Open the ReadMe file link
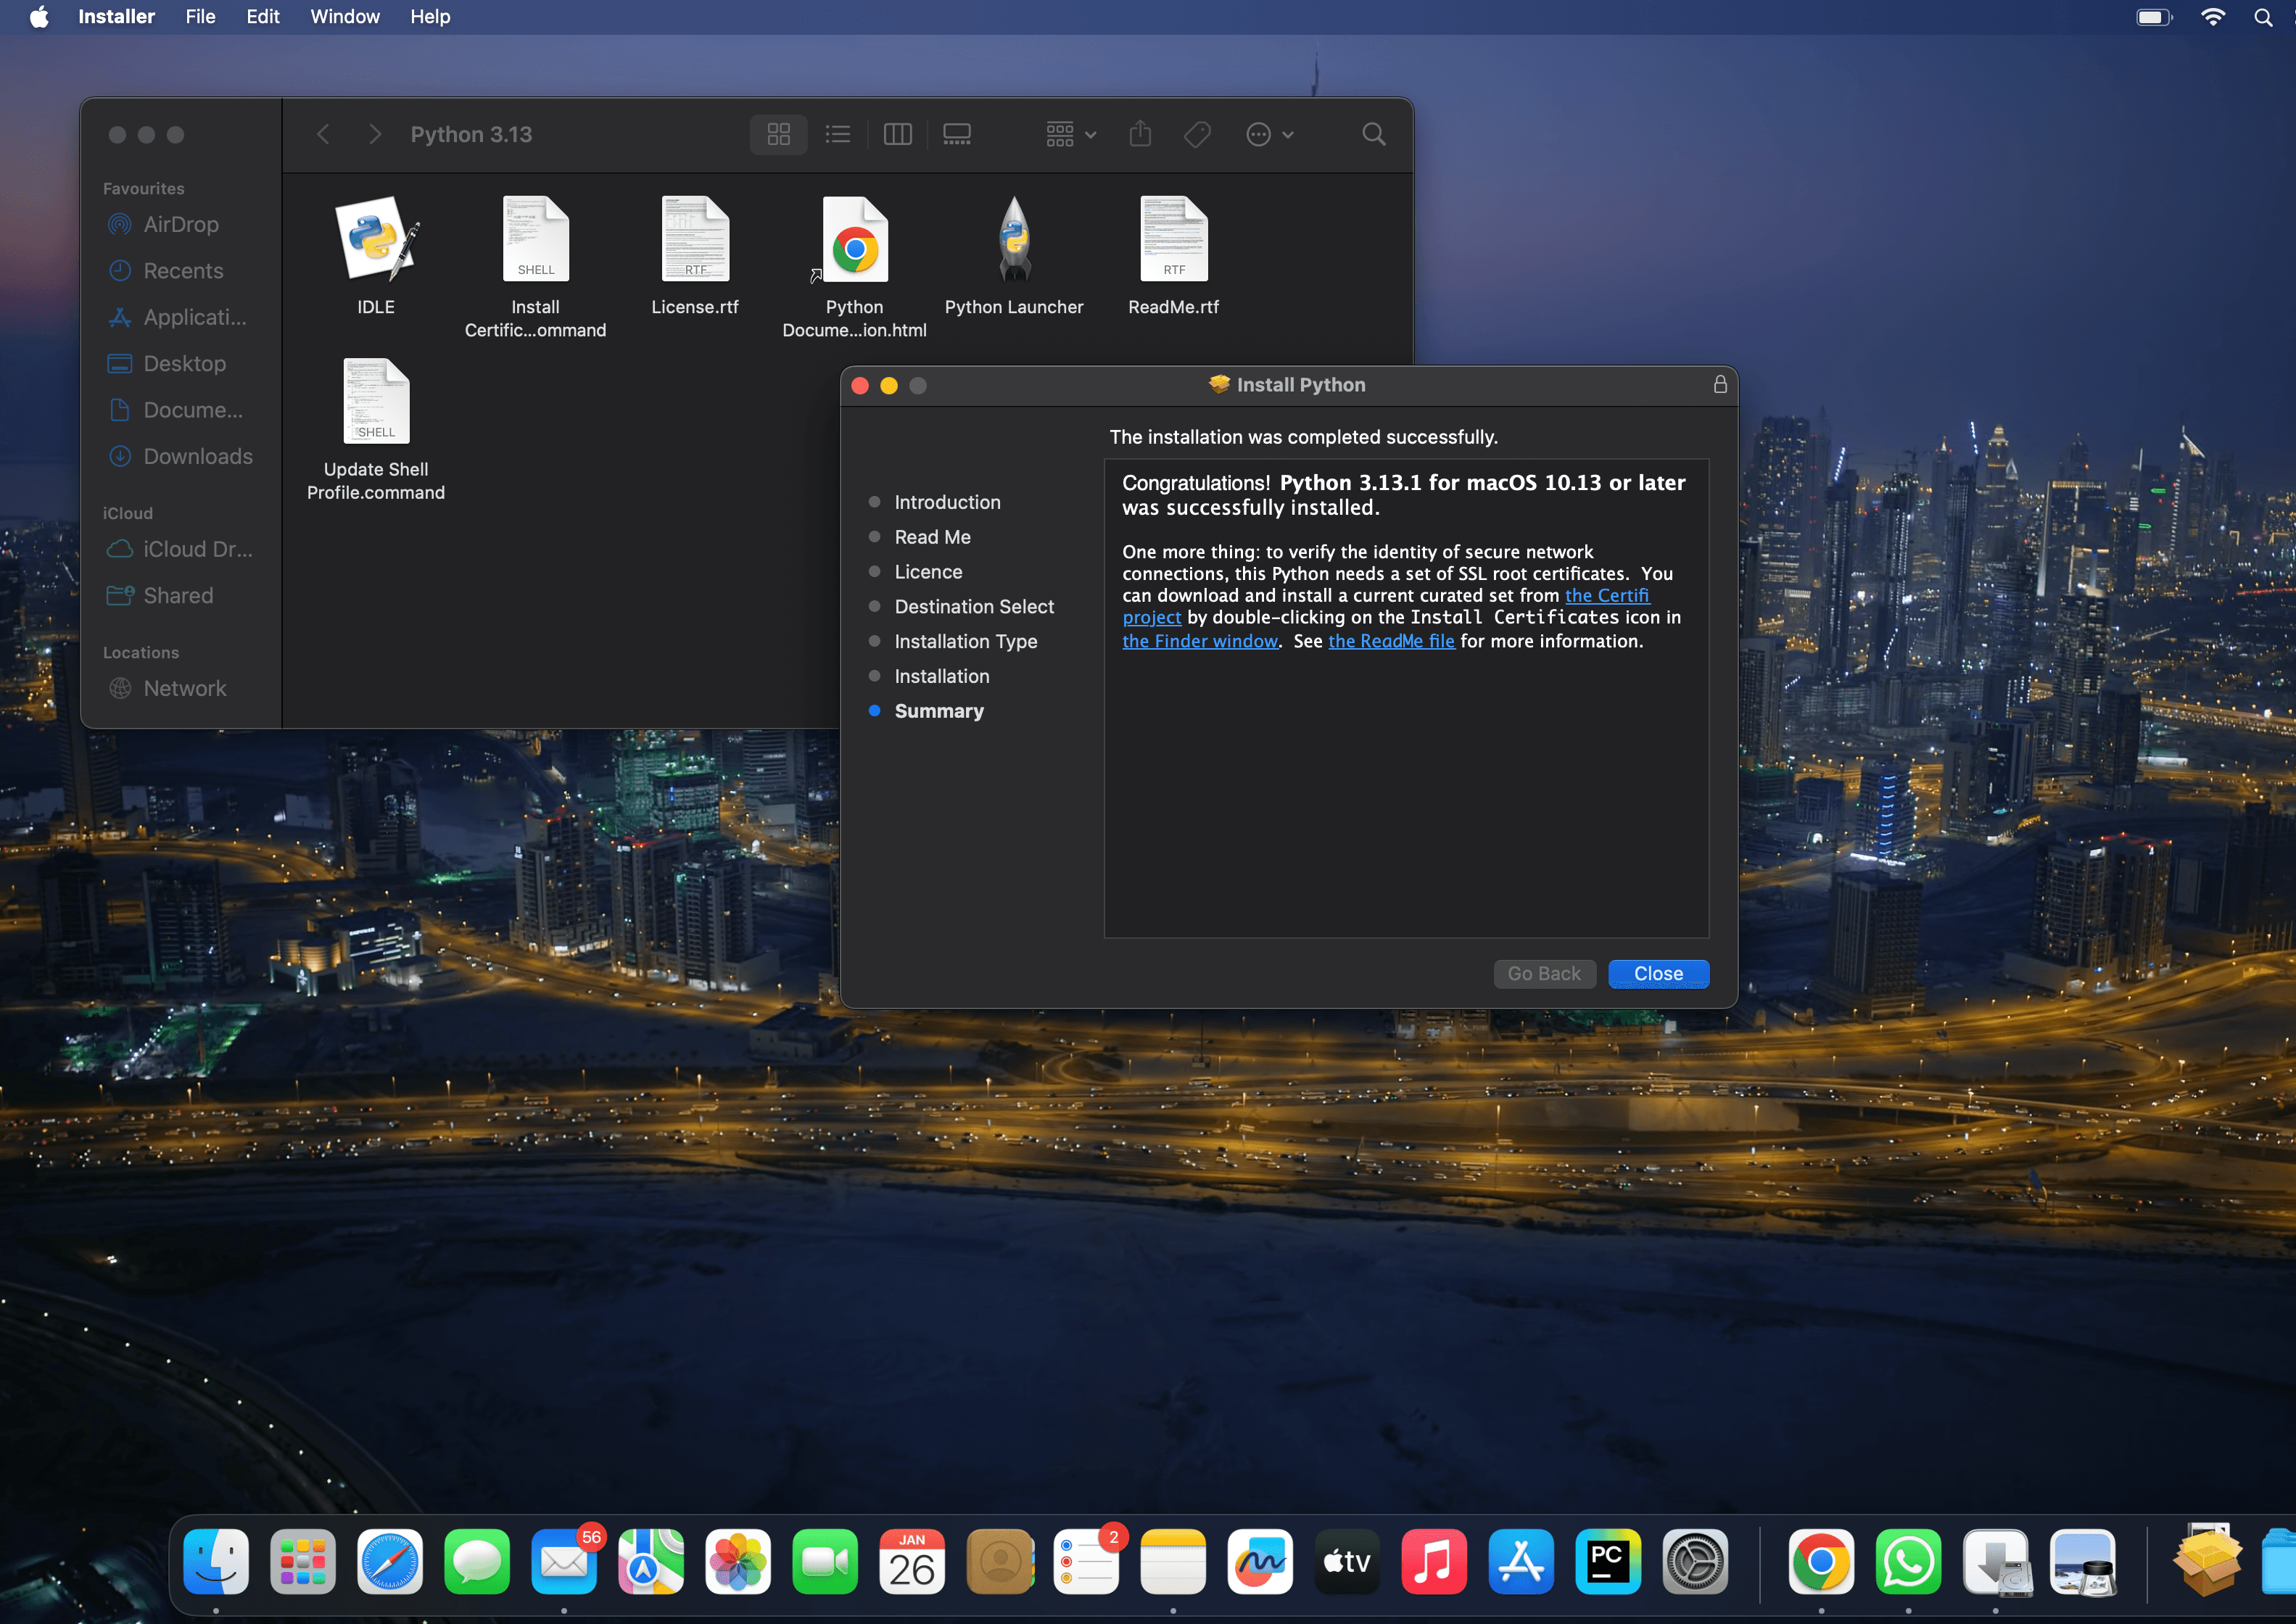The image size is (2296, 1624). tap(1391, 641)
